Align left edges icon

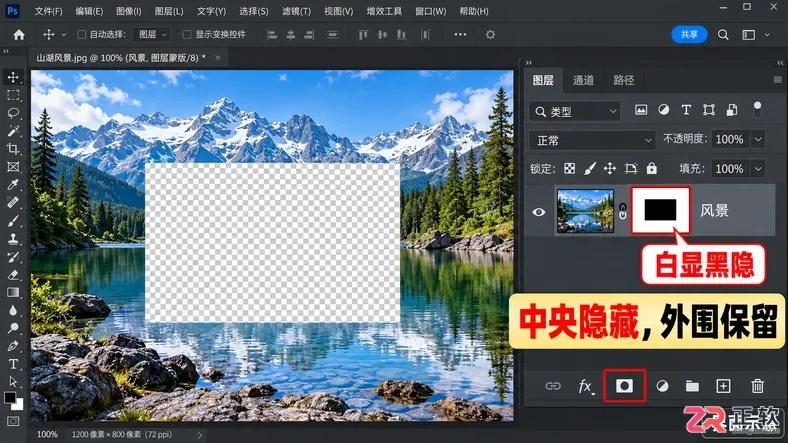272,35
